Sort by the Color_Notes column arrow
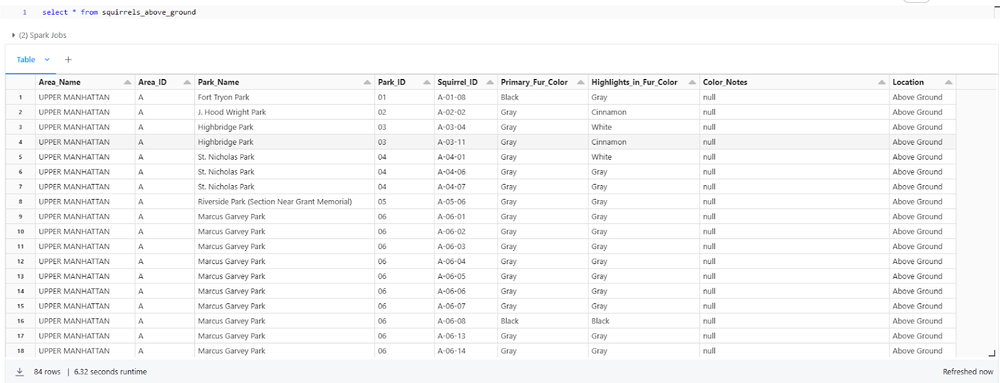The image size is (1000, 383). 881,82
